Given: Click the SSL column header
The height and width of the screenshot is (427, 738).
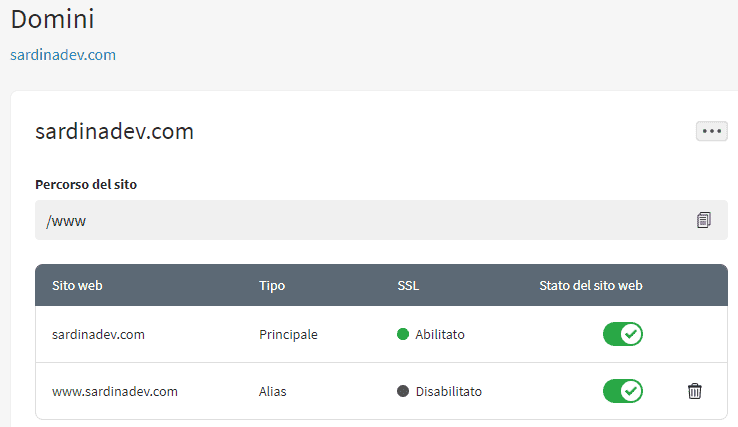Looking at the screenshot, I should tap(408, 285).
